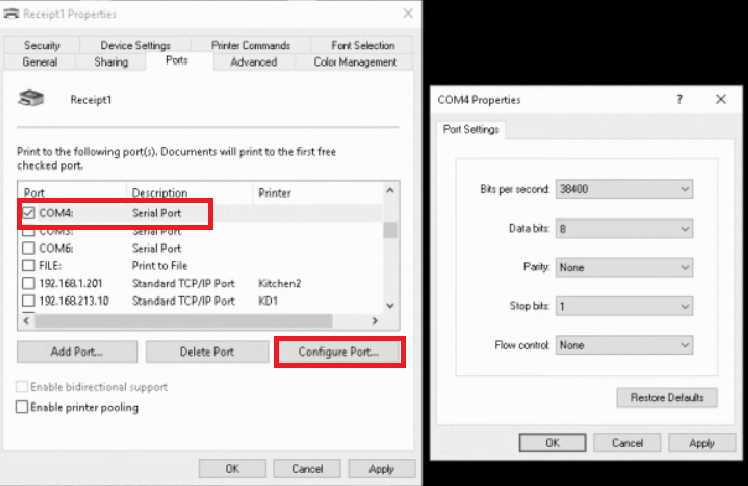Click the title bar printer icon of Receipt1 Properties
748x486 pixels.
pos(11,13)
